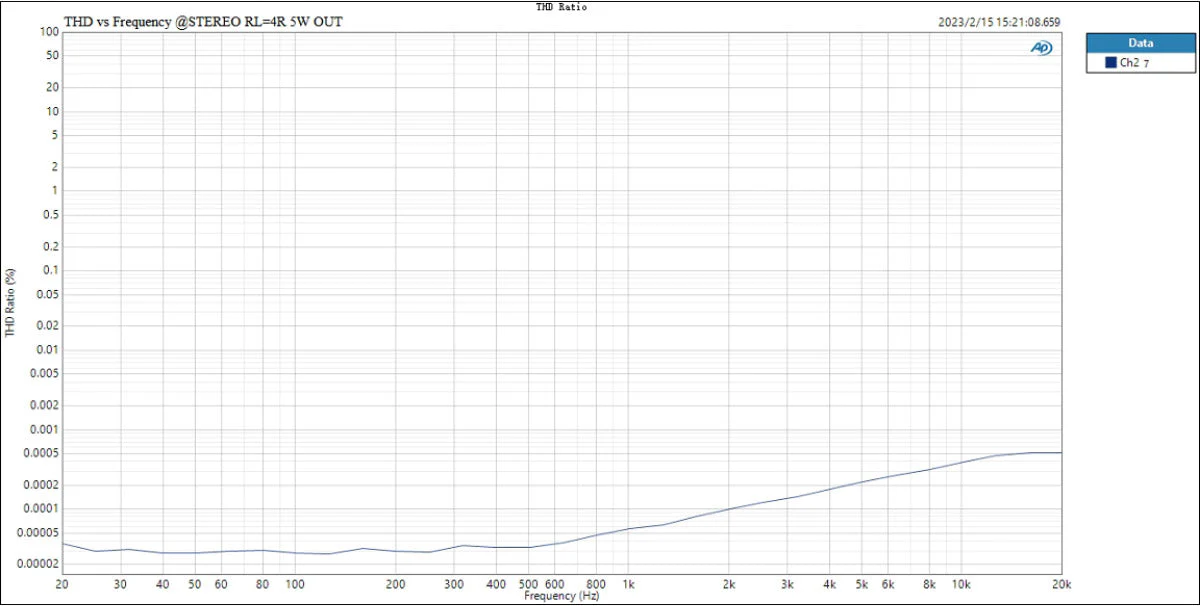Click the 40 tick on the frequency axis

(163, 584)
